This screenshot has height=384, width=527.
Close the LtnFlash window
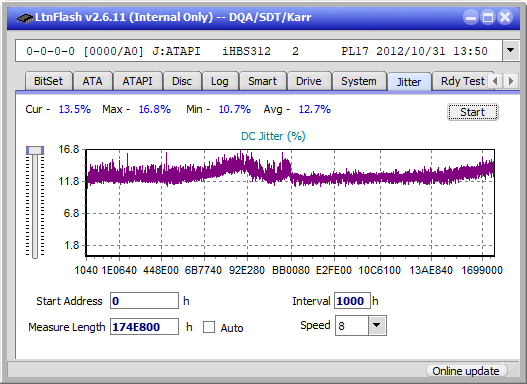(505, 17)
